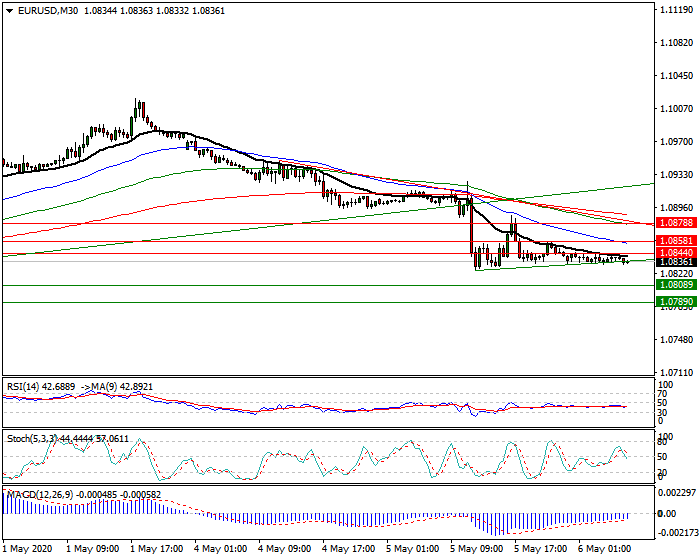
Task: Select the red resistance label 1.08788
Action: click(x=676, y=222)
